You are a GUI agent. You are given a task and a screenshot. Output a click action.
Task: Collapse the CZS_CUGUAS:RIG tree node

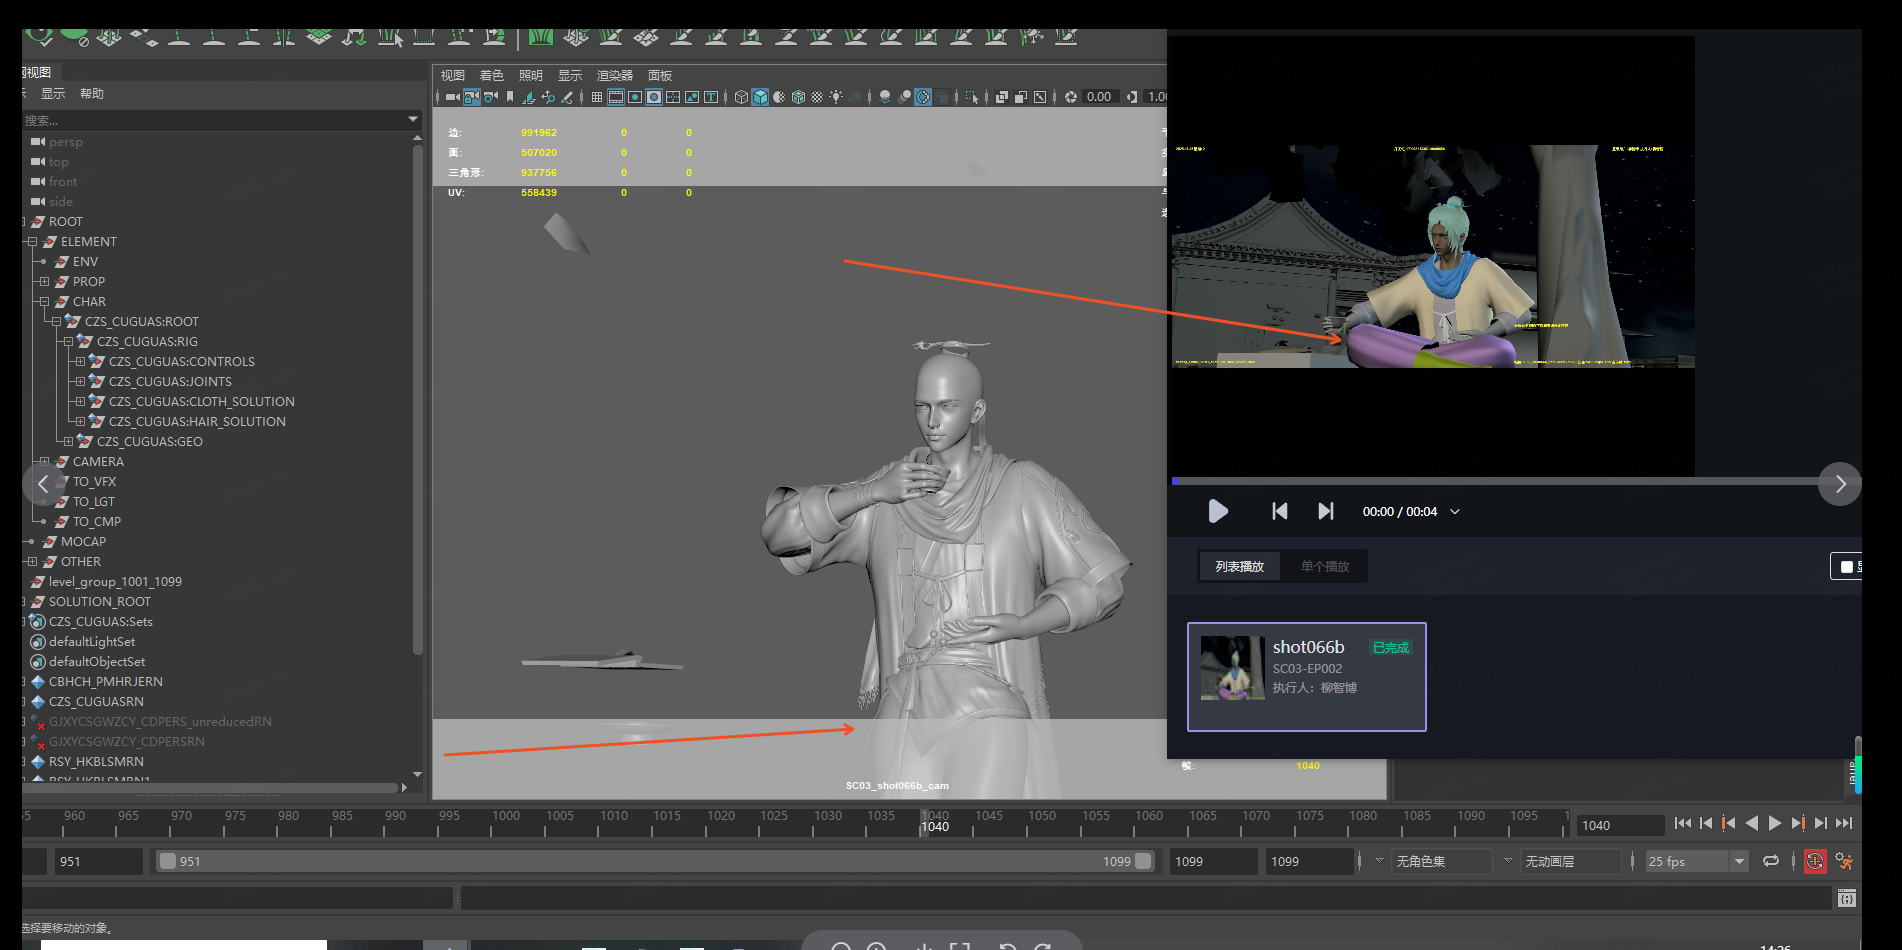[x=68, y=342]
